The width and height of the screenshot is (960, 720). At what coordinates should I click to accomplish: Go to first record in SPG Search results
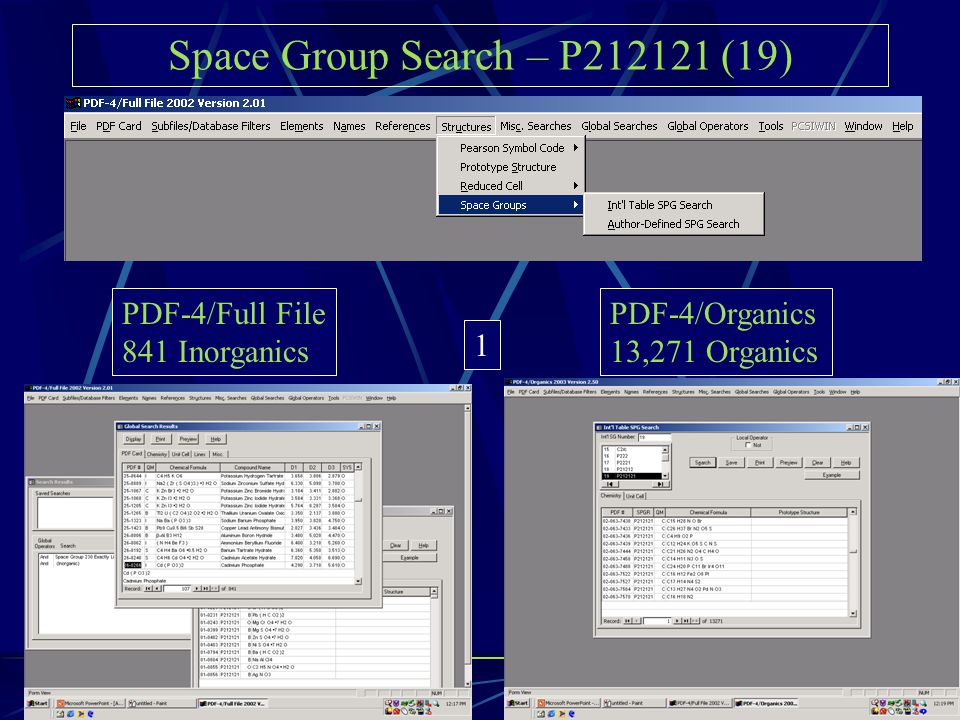(x=628, y=621)
